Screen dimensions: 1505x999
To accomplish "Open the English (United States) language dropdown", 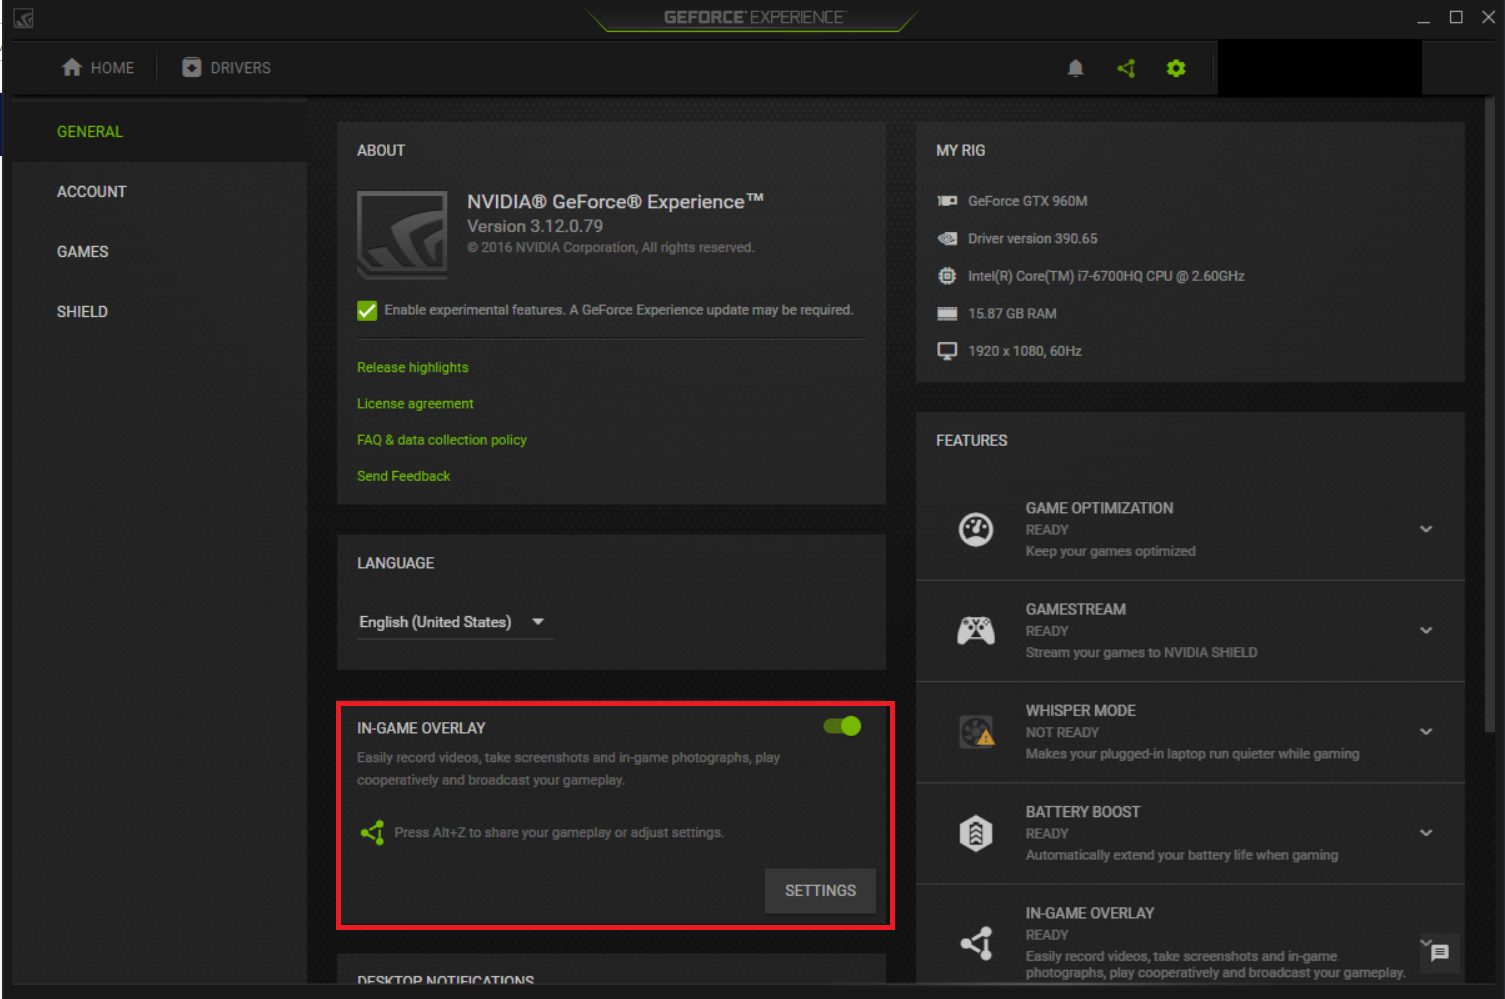I will click(454, 622).
